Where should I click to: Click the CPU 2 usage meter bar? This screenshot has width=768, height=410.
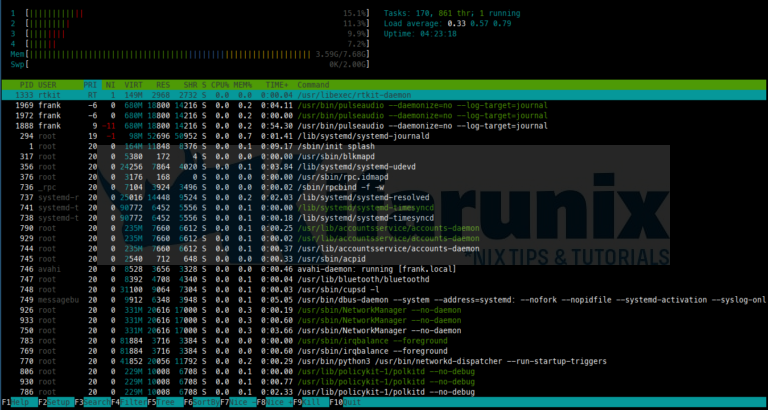click(198, 24)
